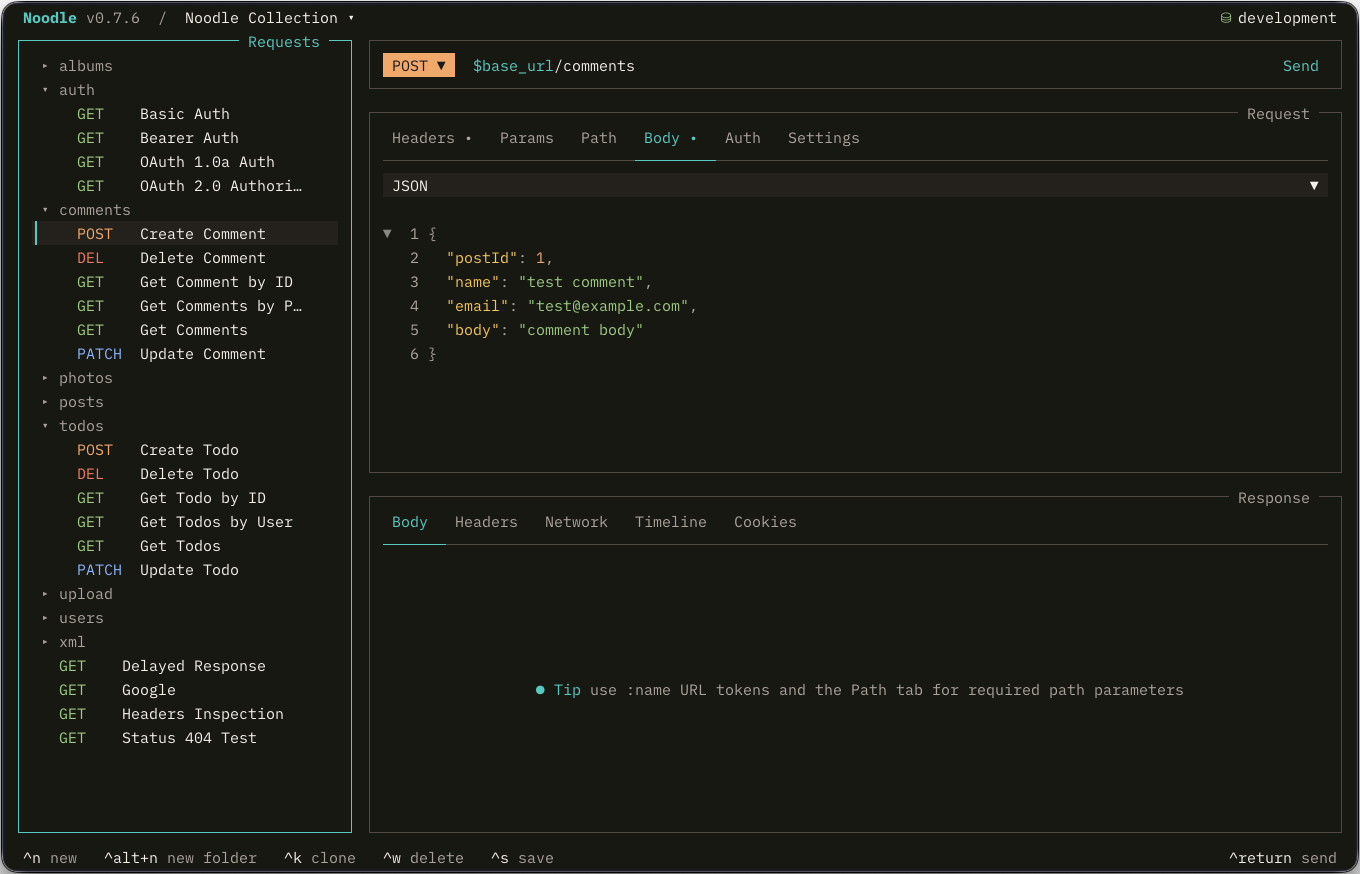The height and width of the screenshot is (874, 1360).
Task: Click the ^s save shortcut
Action: (522, 858)
